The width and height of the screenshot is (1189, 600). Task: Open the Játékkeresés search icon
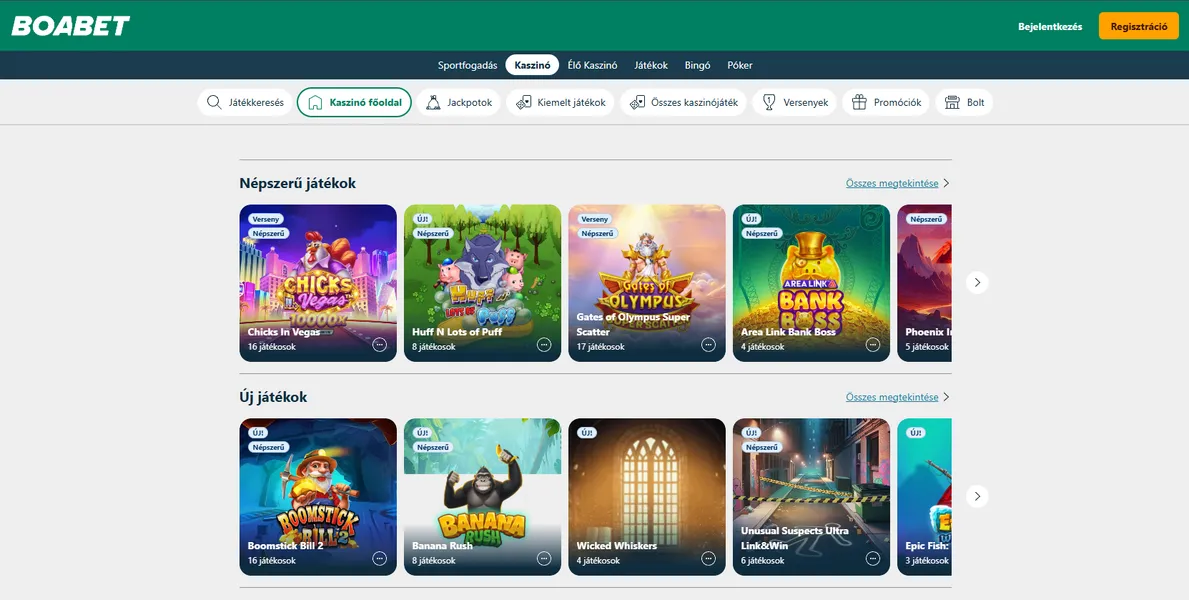click(213, 101)
